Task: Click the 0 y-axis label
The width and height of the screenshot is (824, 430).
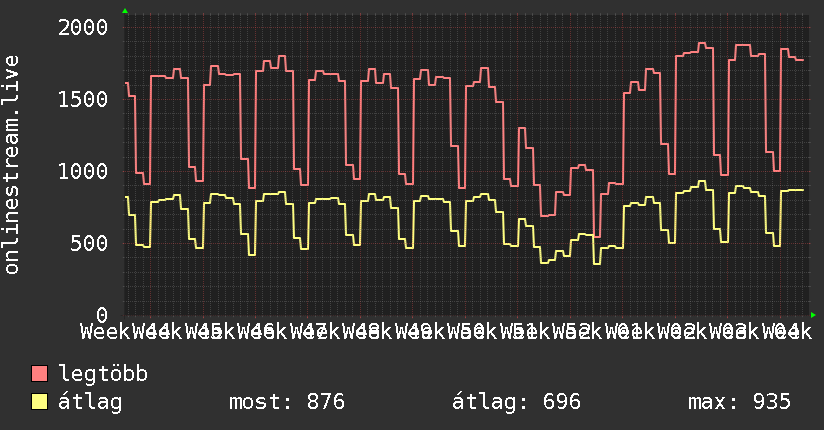Action: tap(102, 315)
